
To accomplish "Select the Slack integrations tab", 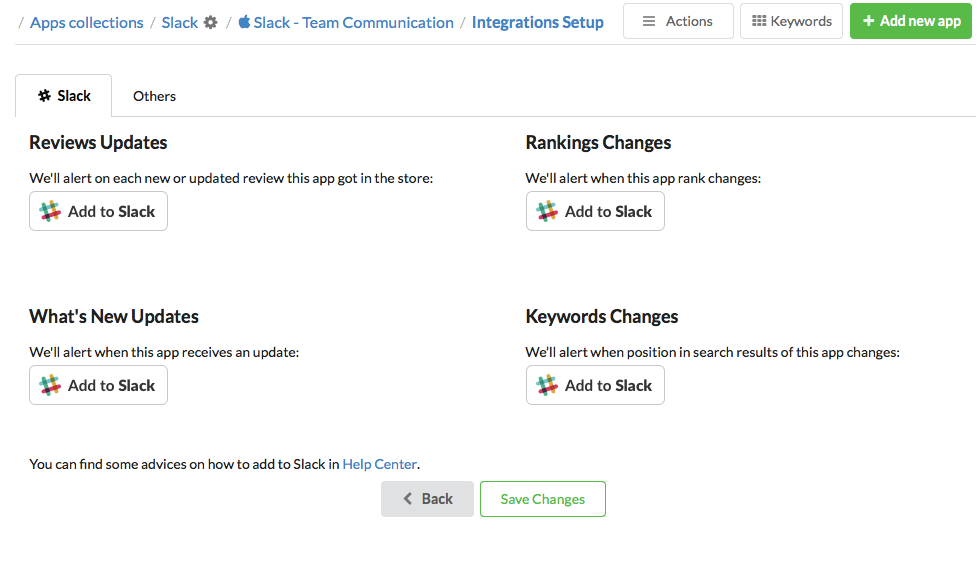I will (64, 96).
